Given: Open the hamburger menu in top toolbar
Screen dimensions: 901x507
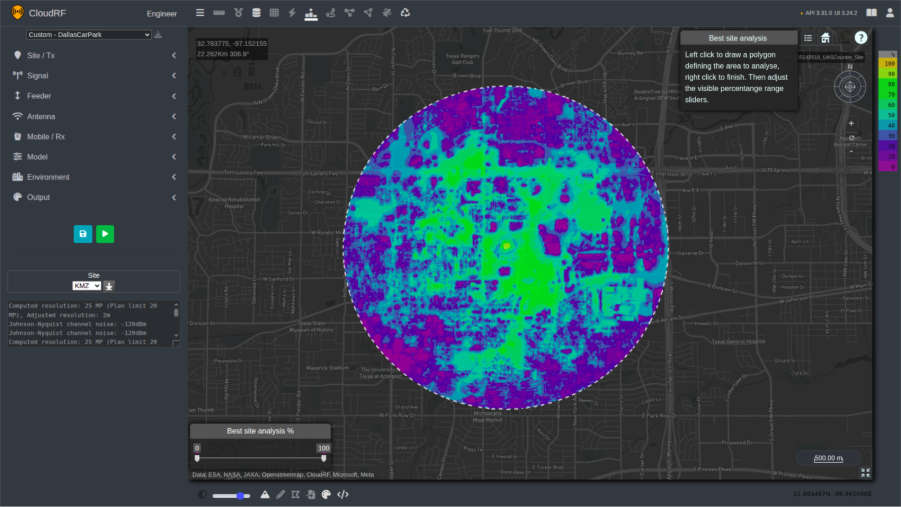Looking at the screenshot, I should pyautogui.click(x=200, y=13).
